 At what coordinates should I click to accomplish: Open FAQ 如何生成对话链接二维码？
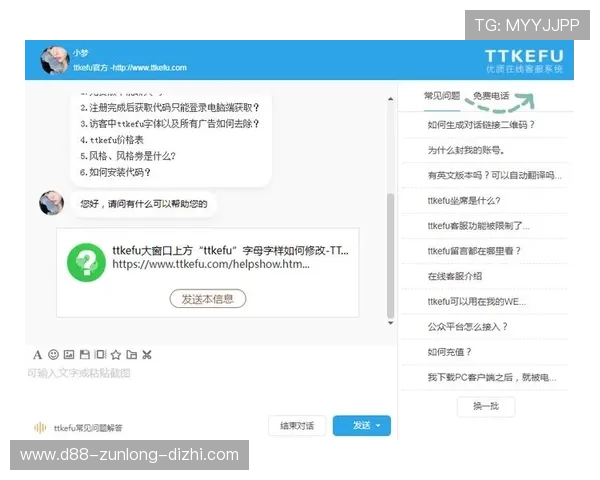pyautogui.click(x=481, y=125)
